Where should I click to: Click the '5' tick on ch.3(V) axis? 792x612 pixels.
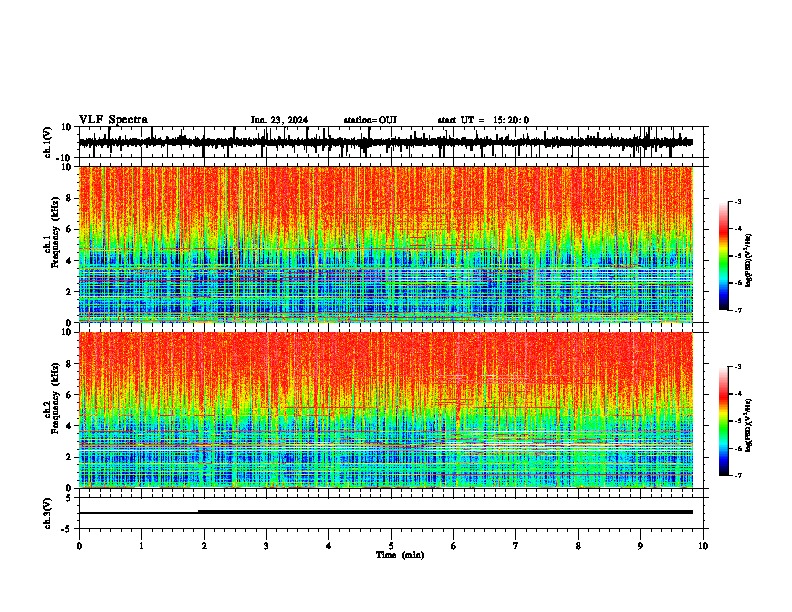[x=69, y=498]
